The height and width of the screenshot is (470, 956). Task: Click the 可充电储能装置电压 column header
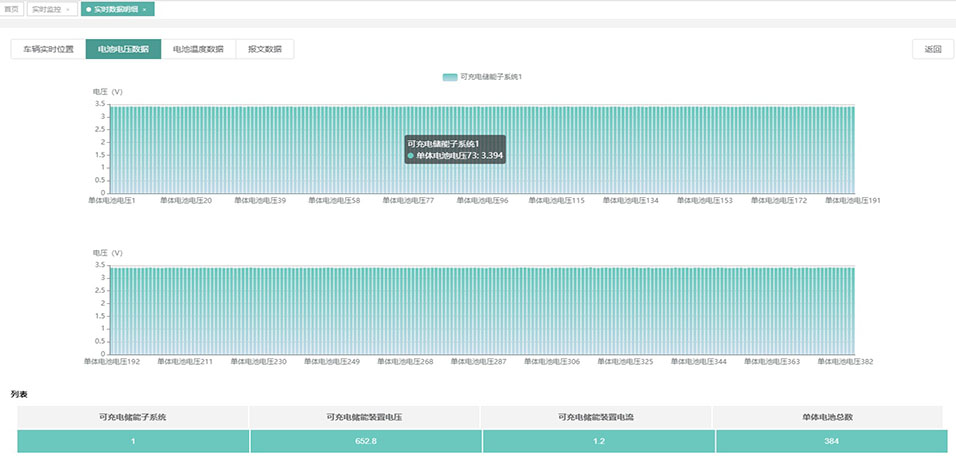(x=364, y=416)
